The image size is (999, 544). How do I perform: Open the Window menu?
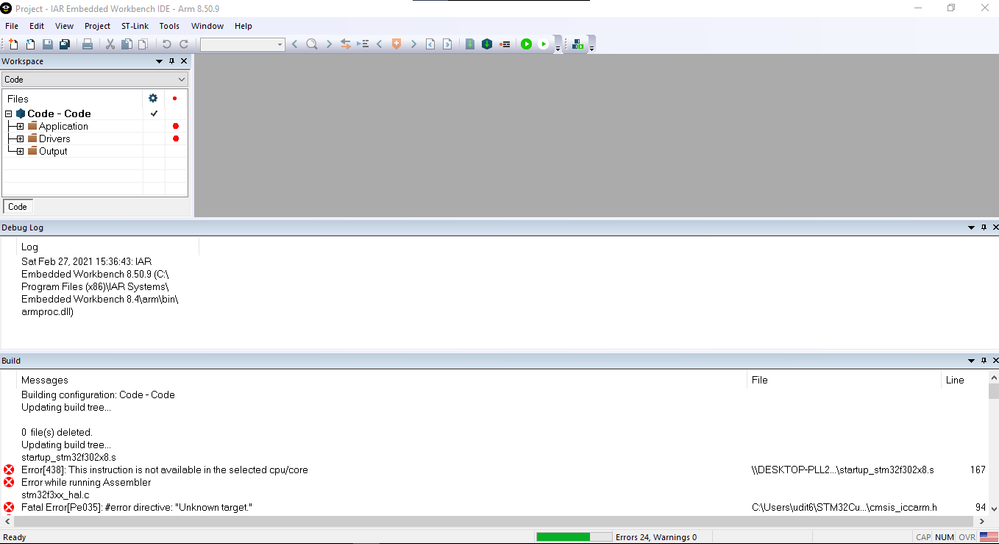click(x=207, y=26)
